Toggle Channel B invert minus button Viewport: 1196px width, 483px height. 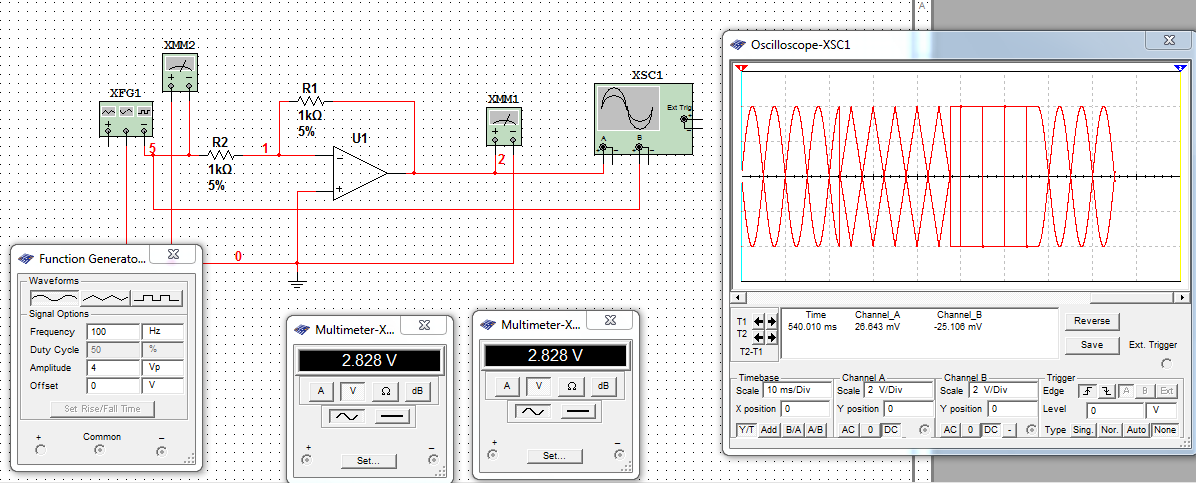click(x=1010, y=430)
